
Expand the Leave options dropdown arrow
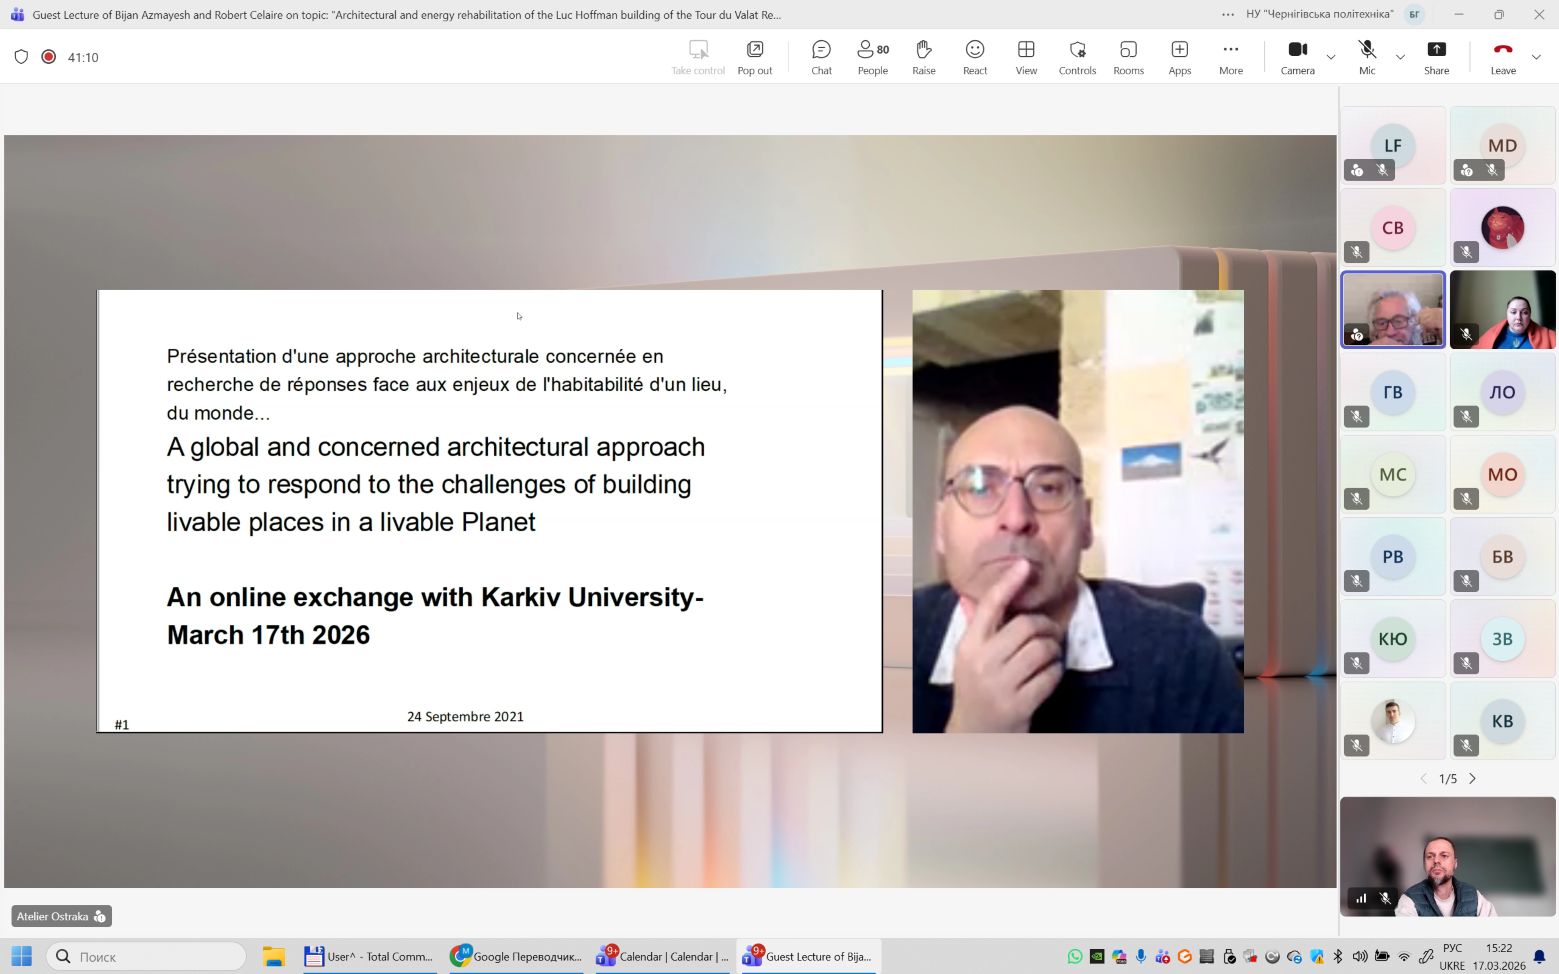[x=1536, y=57]
